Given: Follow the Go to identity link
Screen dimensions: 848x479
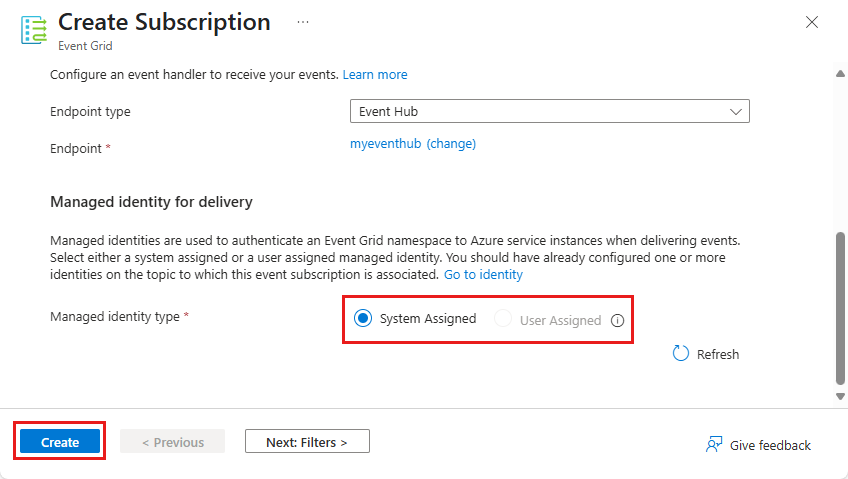Looking at the screenshot, I should point(483,275).
